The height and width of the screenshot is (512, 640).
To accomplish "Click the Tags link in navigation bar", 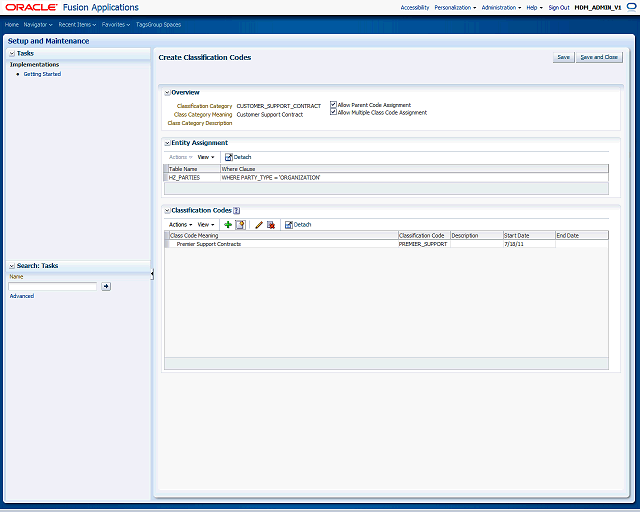I will 142,24.
